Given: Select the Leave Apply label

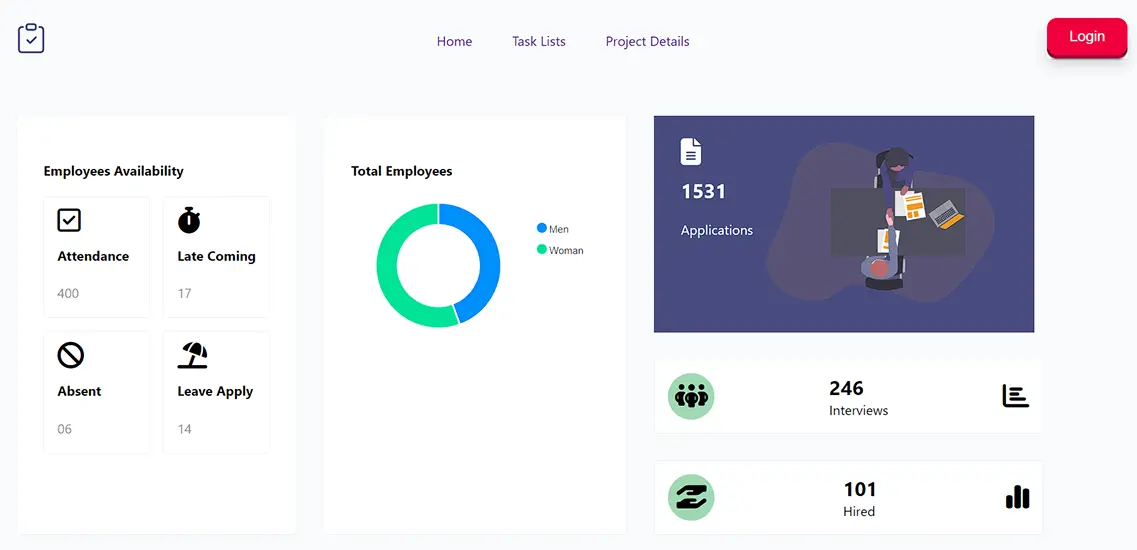Looking at the screenshot, I should pos(215,392).
